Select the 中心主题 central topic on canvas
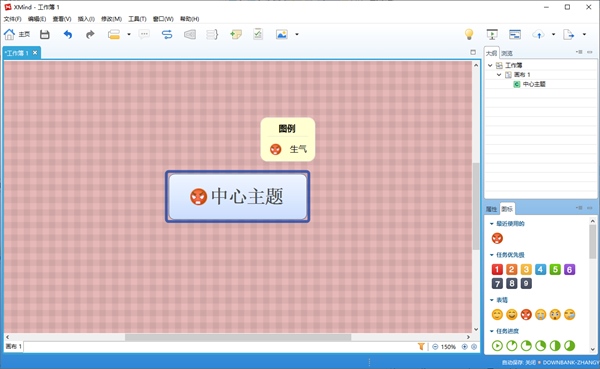 [237, 196]
